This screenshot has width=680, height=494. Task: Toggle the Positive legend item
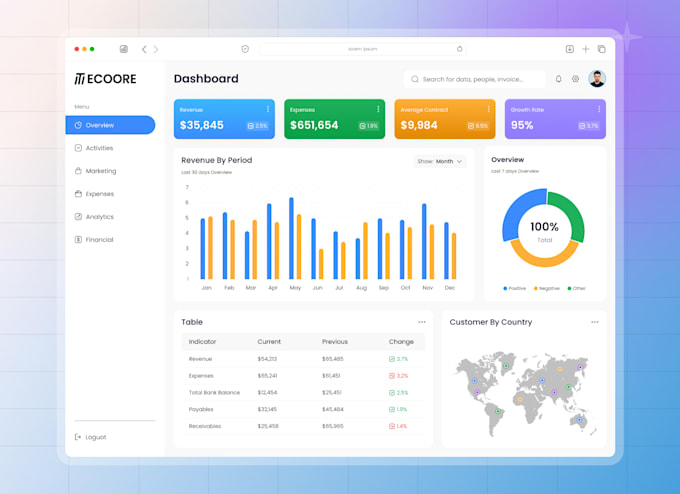[x=514, y=288]
